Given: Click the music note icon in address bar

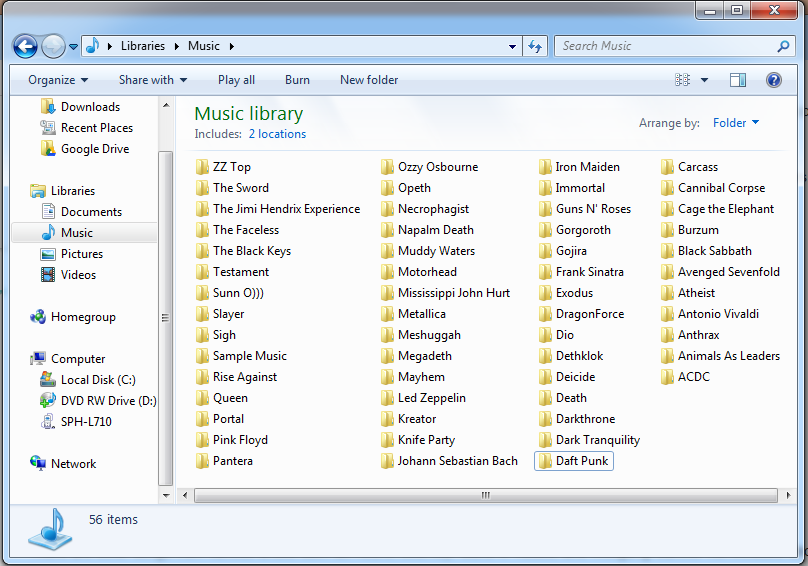Looking at the screenshot, I should (93, 46).
